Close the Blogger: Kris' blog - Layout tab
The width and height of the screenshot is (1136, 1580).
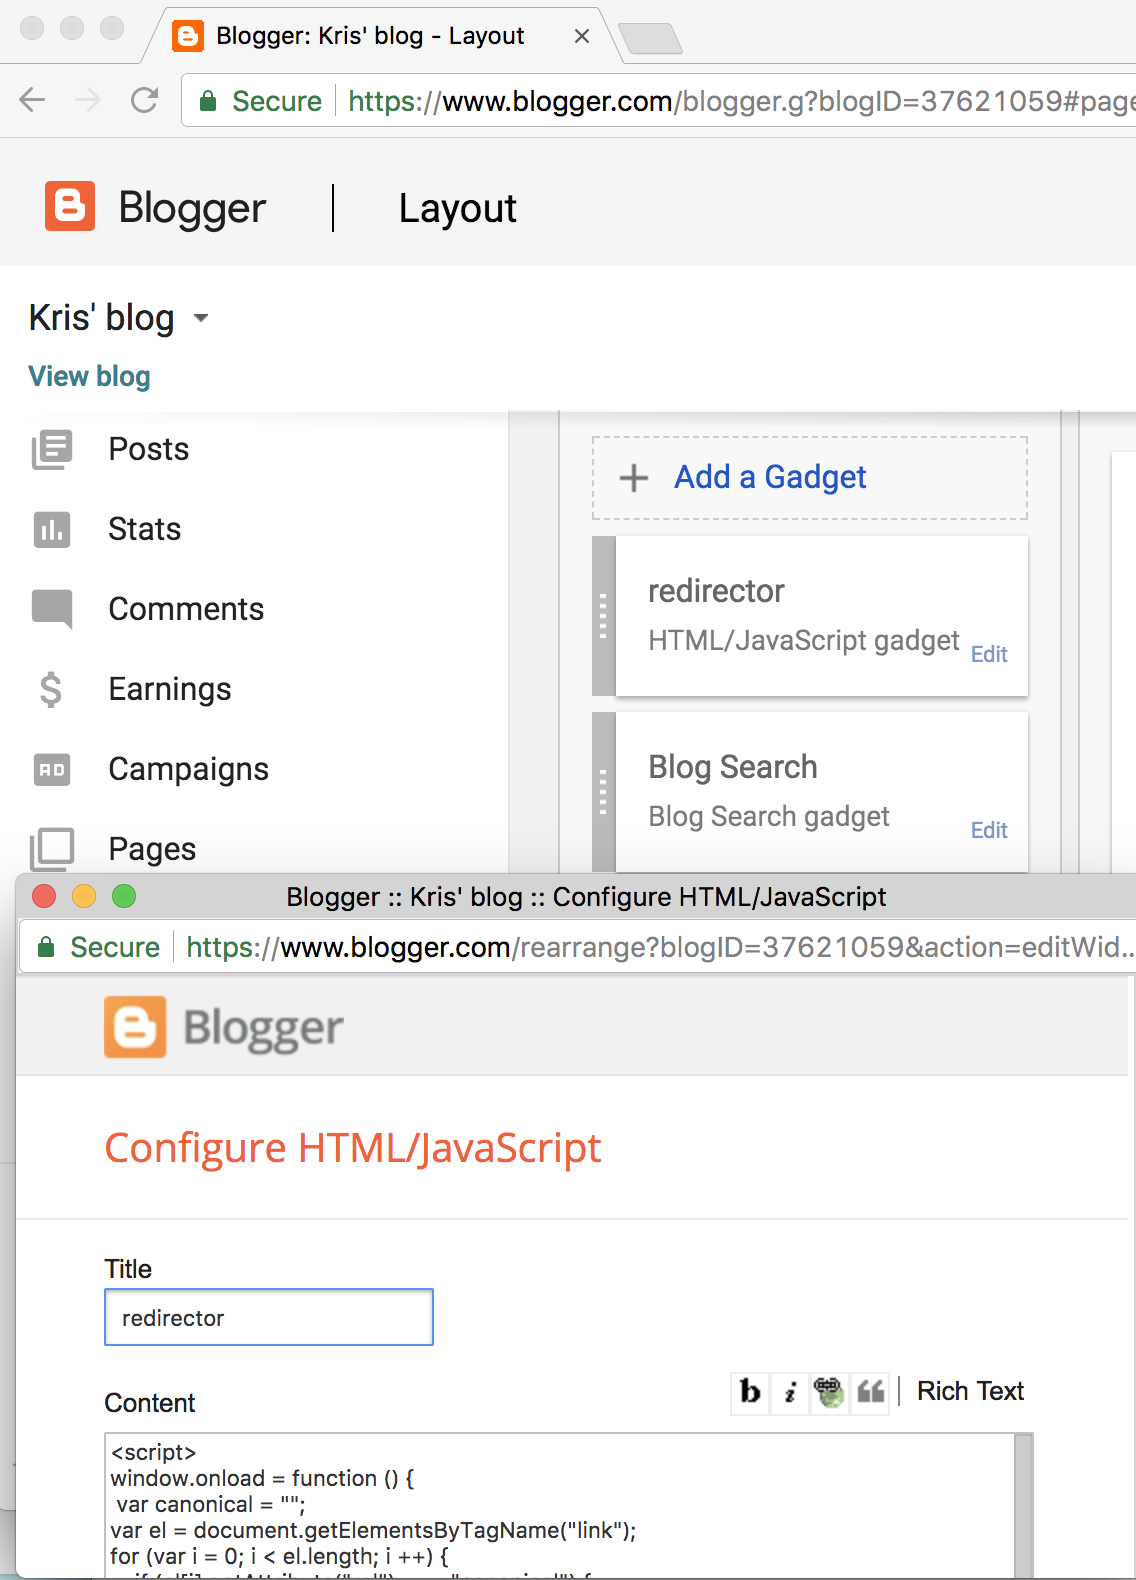point(582,36)
